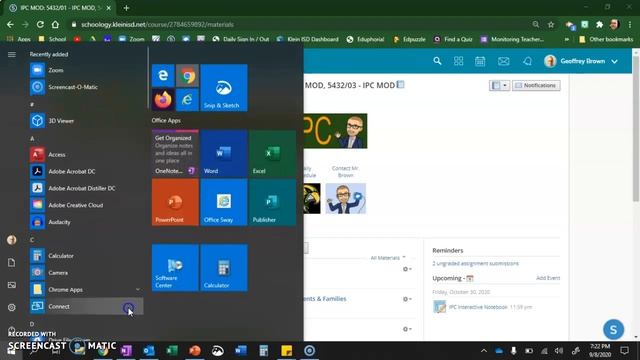Open gear menu on the first materials row
Viewport: 640px width, 360px height.
click(407, 269)
